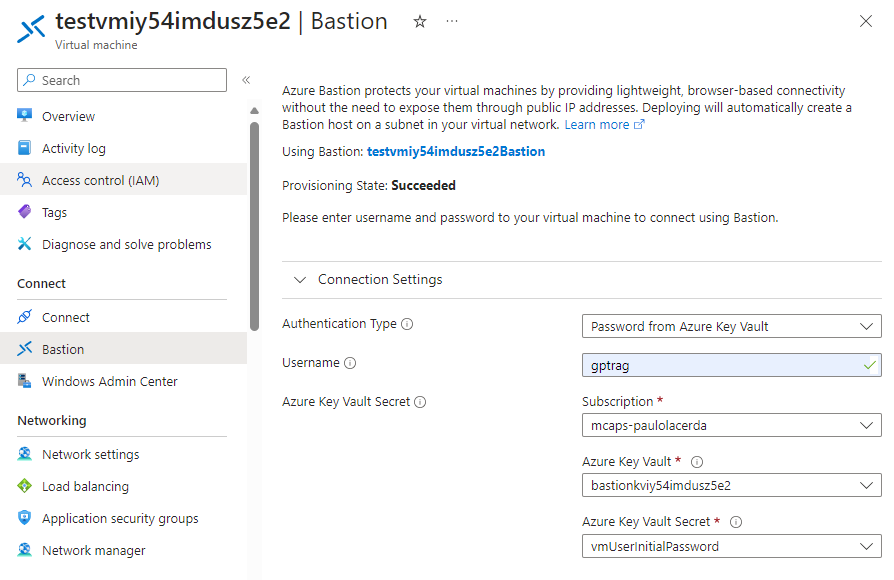Click the Connect plug icon
The width and height of the screenshot is (894, 580).
click(25, 317)
